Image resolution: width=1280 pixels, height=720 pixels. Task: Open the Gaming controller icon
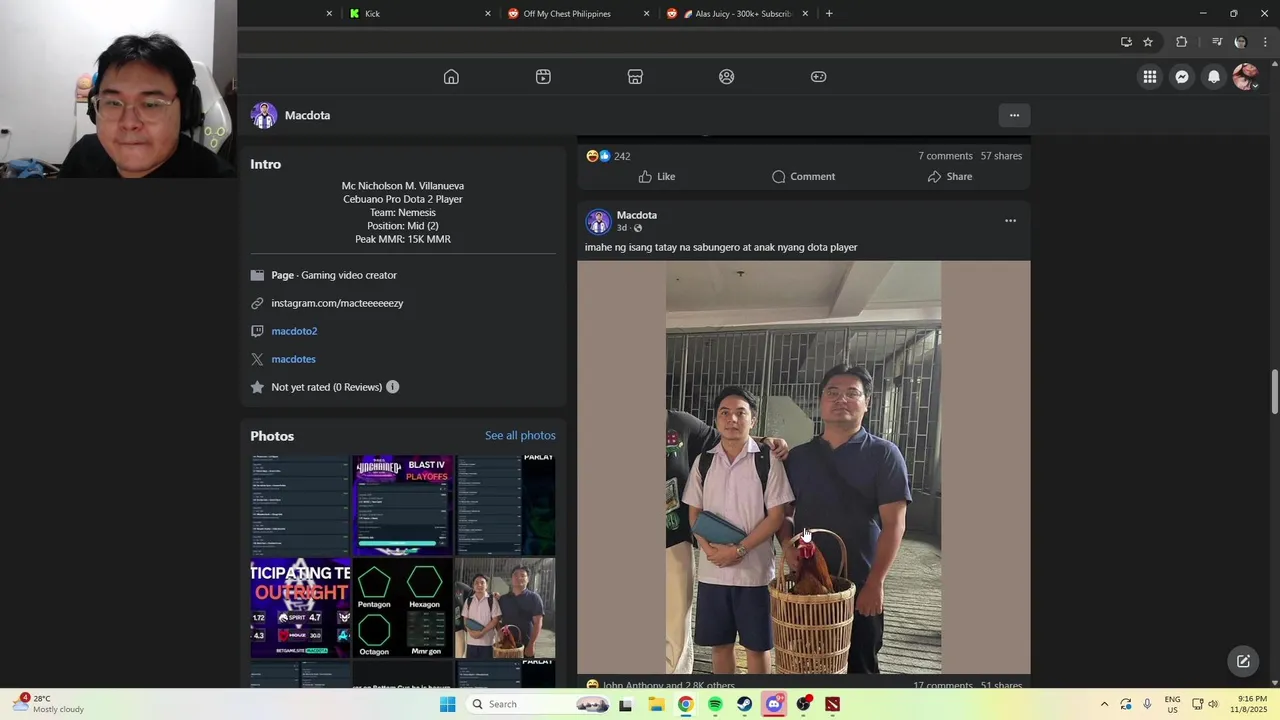819,77
